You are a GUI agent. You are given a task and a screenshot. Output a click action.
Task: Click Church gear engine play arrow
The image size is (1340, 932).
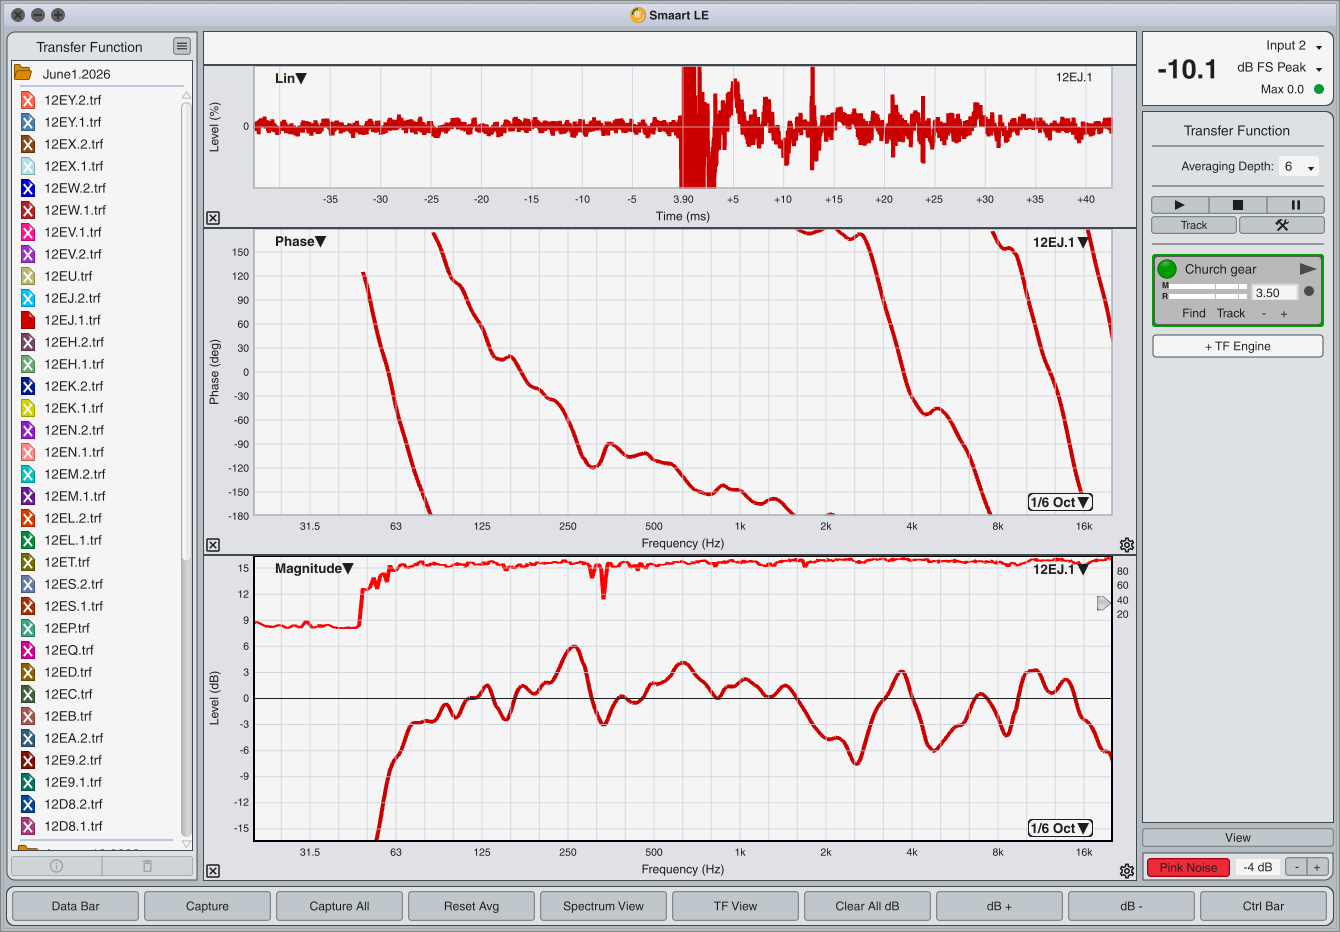pos(1307,269)
